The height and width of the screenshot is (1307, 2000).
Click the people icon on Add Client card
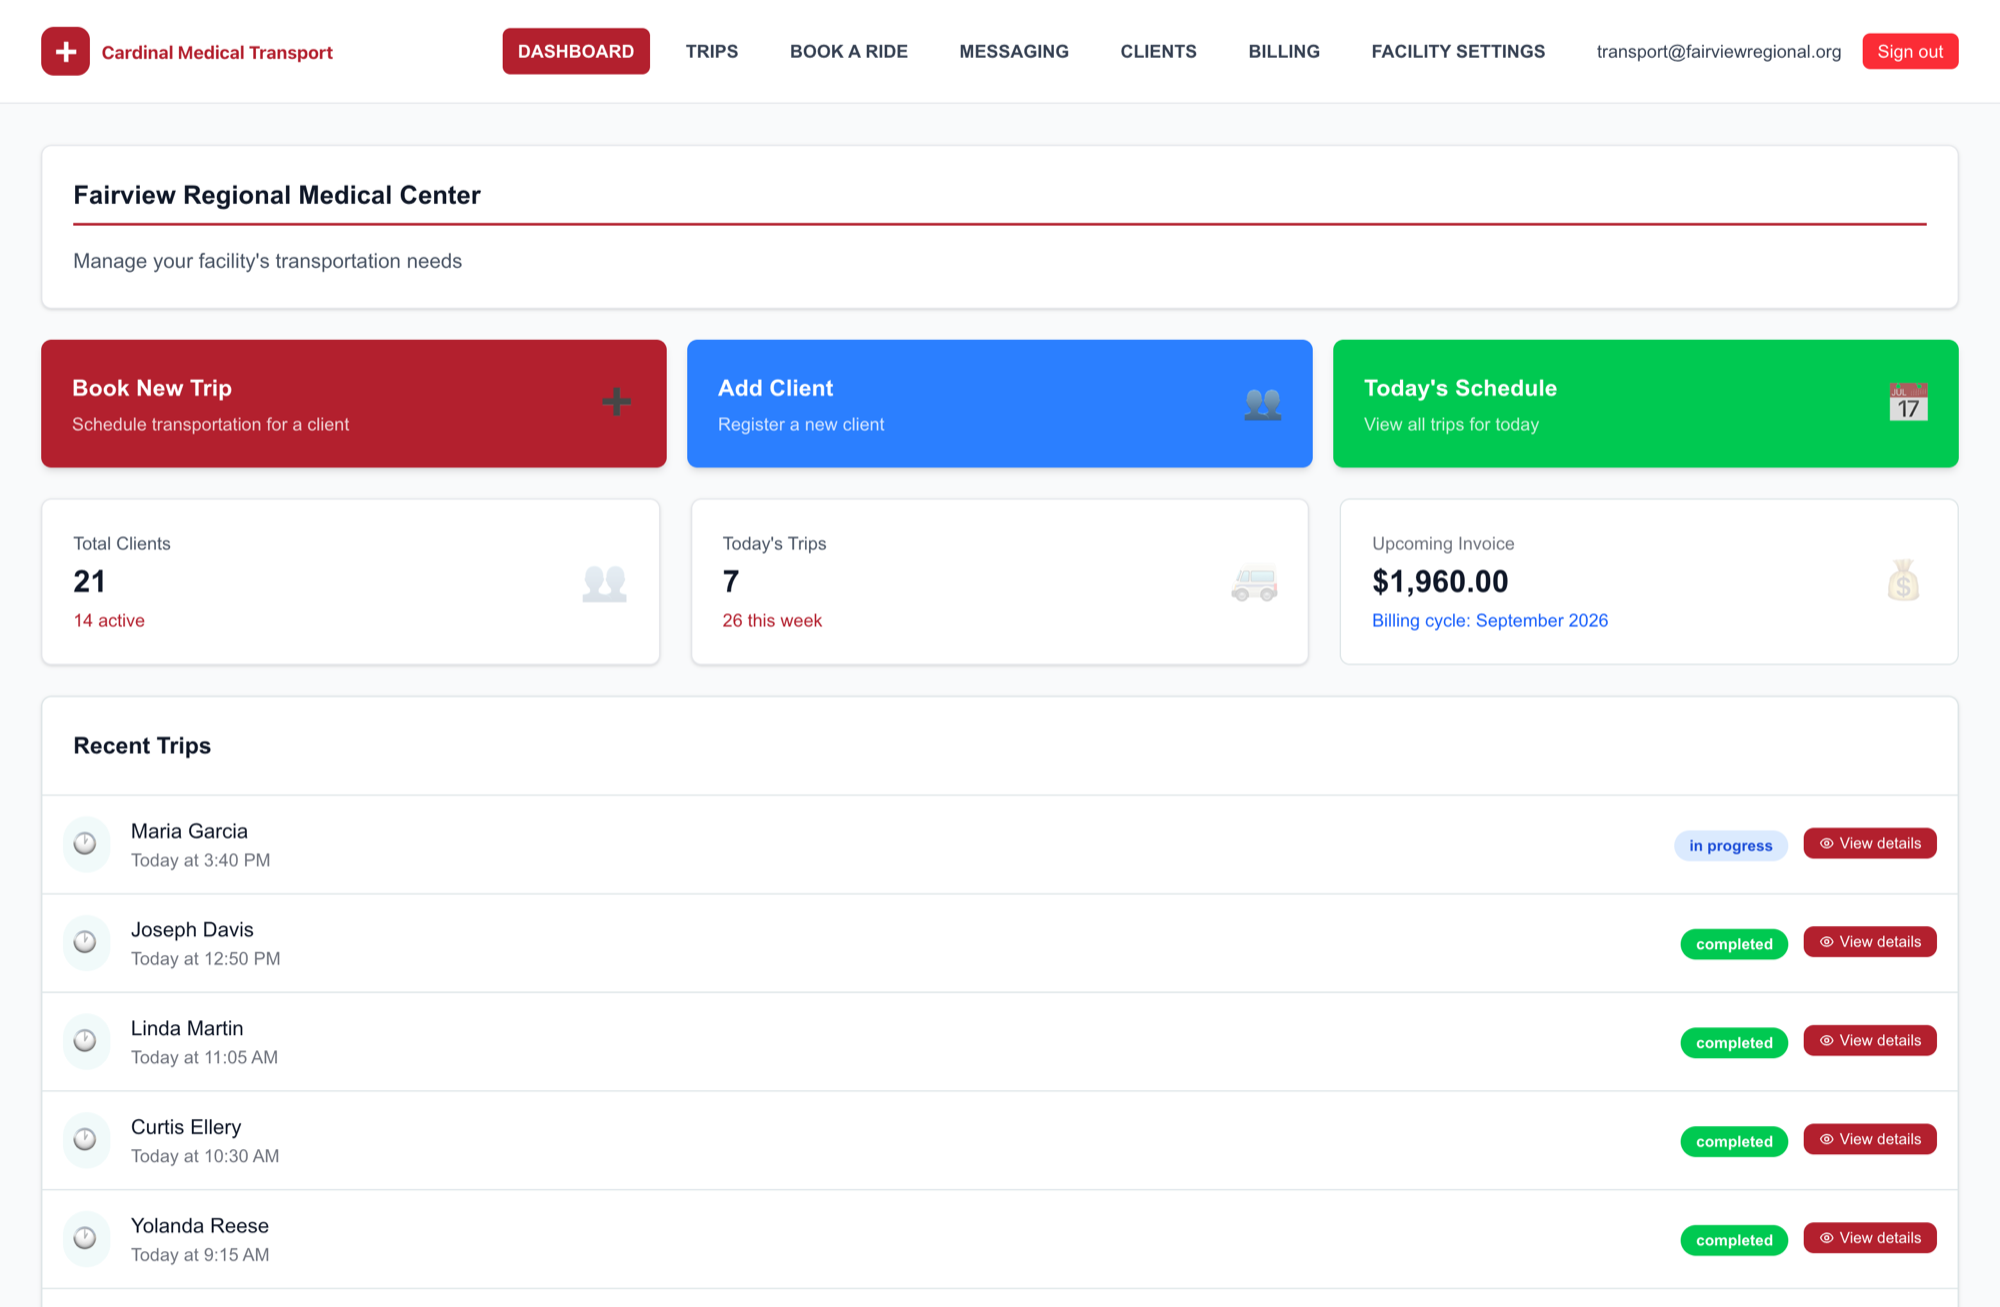point(1263,403)
